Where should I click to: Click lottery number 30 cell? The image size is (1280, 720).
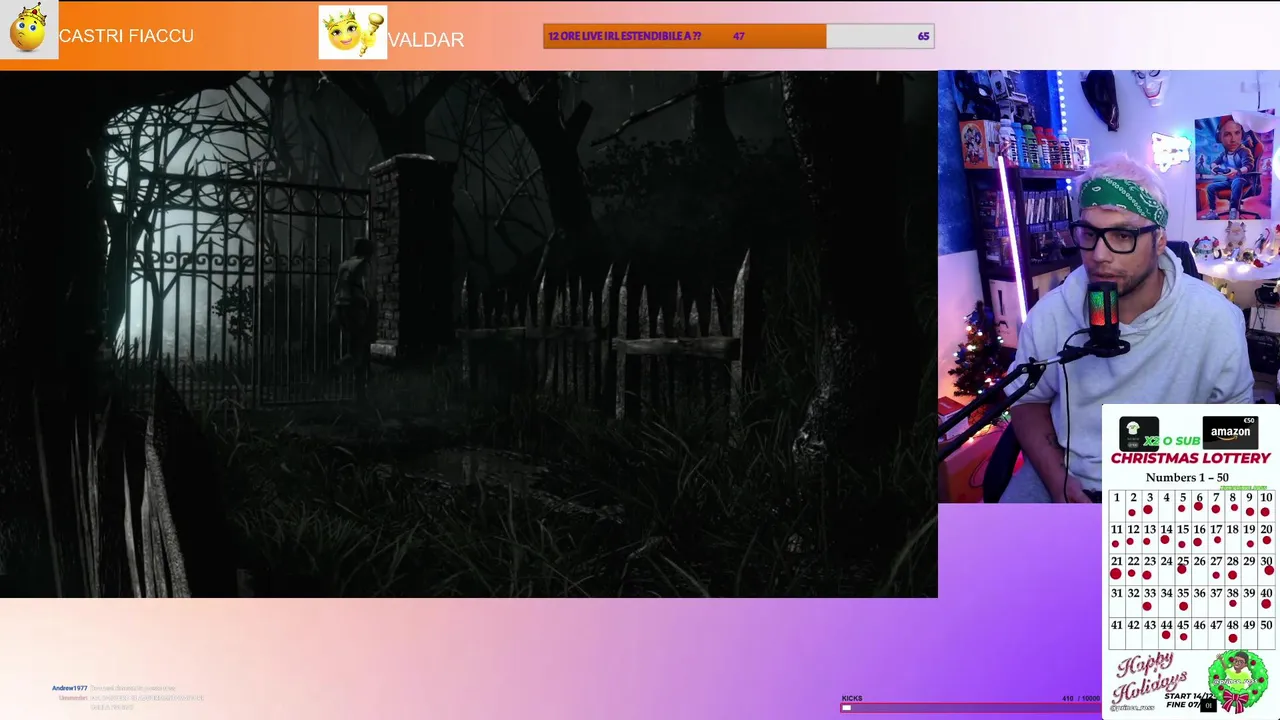1267,570
